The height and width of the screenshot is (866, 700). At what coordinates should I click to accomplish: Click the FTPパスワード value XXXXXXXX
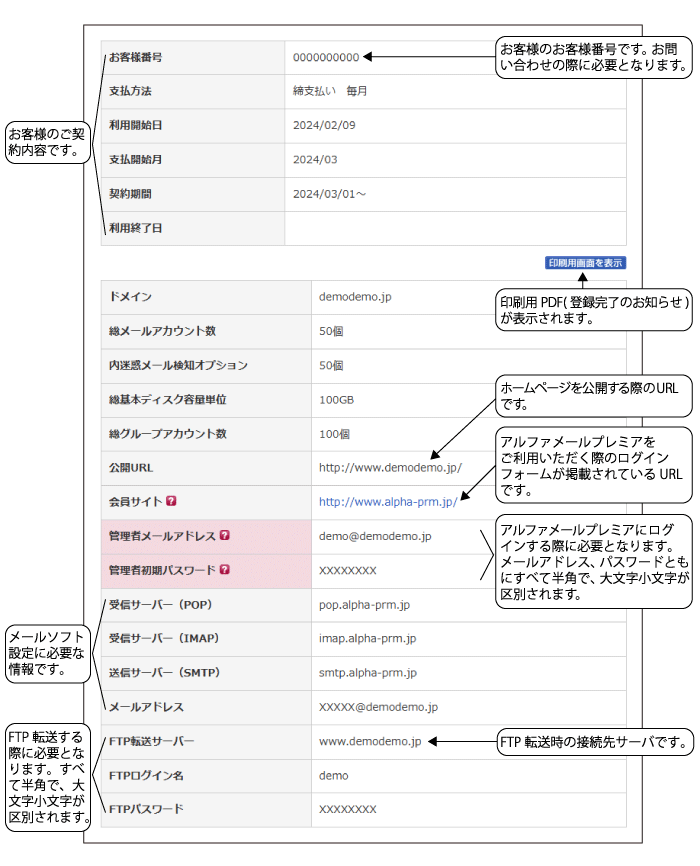pyautogui.click(x=348, y=809)
